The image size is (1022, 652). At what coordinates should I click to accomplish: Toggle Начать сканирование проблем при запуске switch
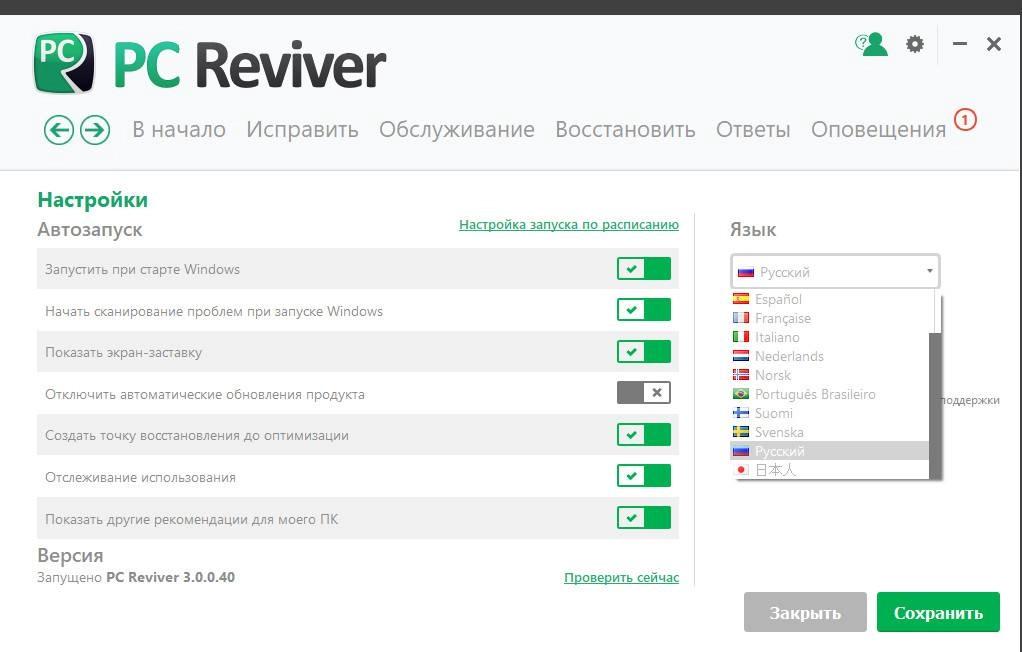[x=644, y=310]
